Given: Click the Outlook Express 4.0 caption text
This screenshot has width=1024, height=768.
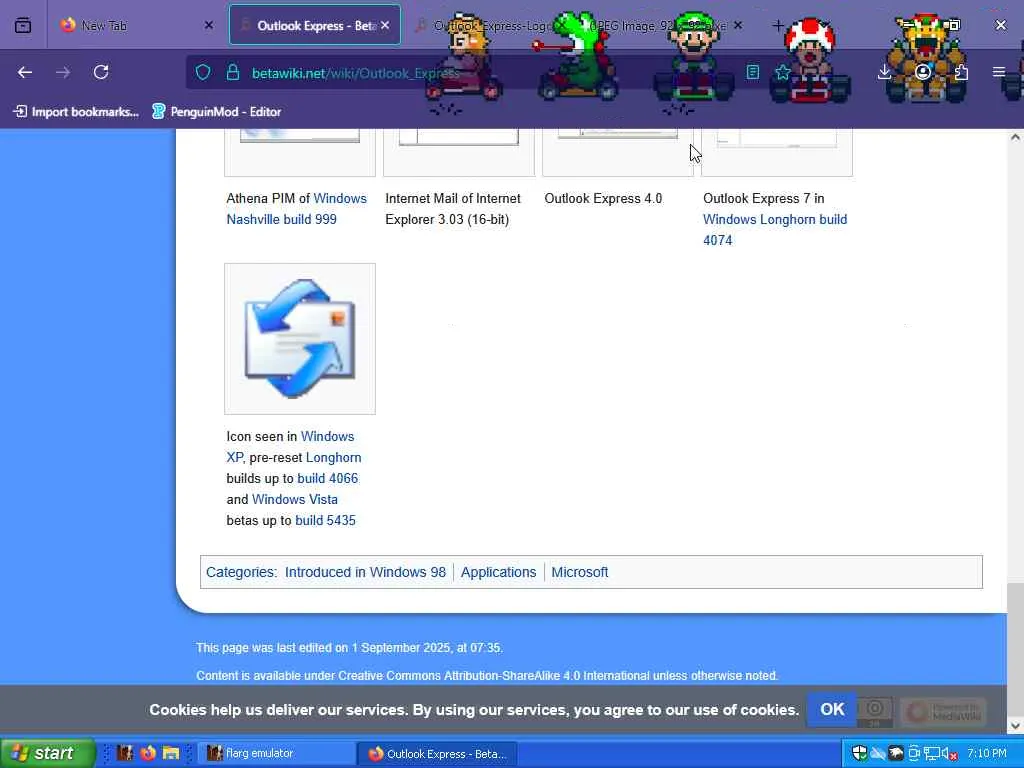Looking at the screenshot, I should pyautogui.click(x=603, y=199).
